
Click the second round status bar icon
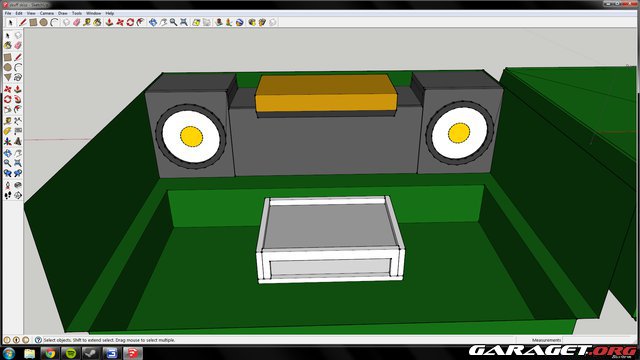pyautogui.click(x=16, y=340)
